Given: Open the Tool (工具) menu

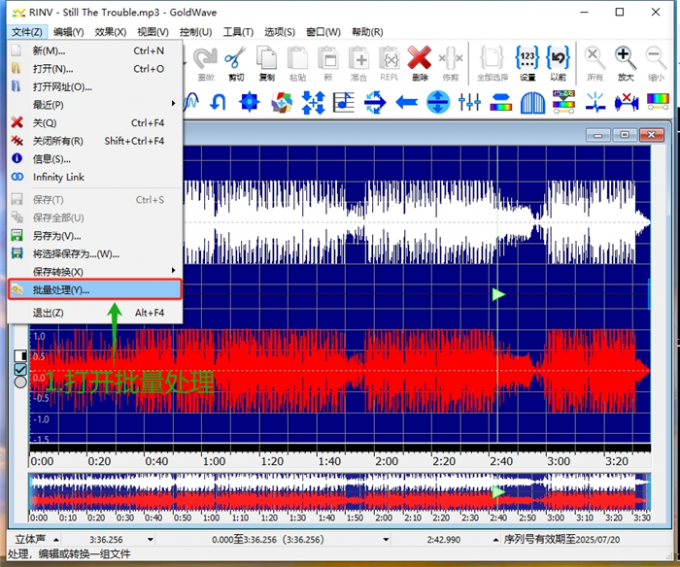Looking at the screenshot, I should pos(238,32).
